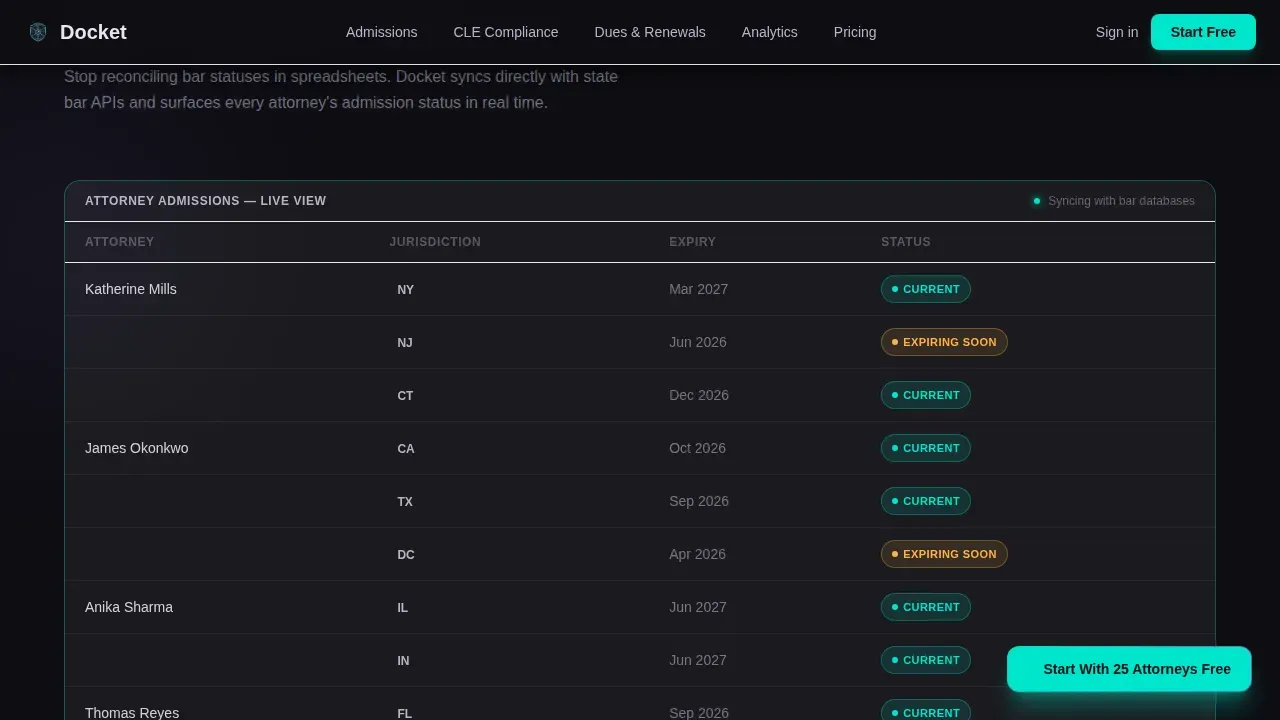Click the CURRENT badge in CA row

pos(925,448)
